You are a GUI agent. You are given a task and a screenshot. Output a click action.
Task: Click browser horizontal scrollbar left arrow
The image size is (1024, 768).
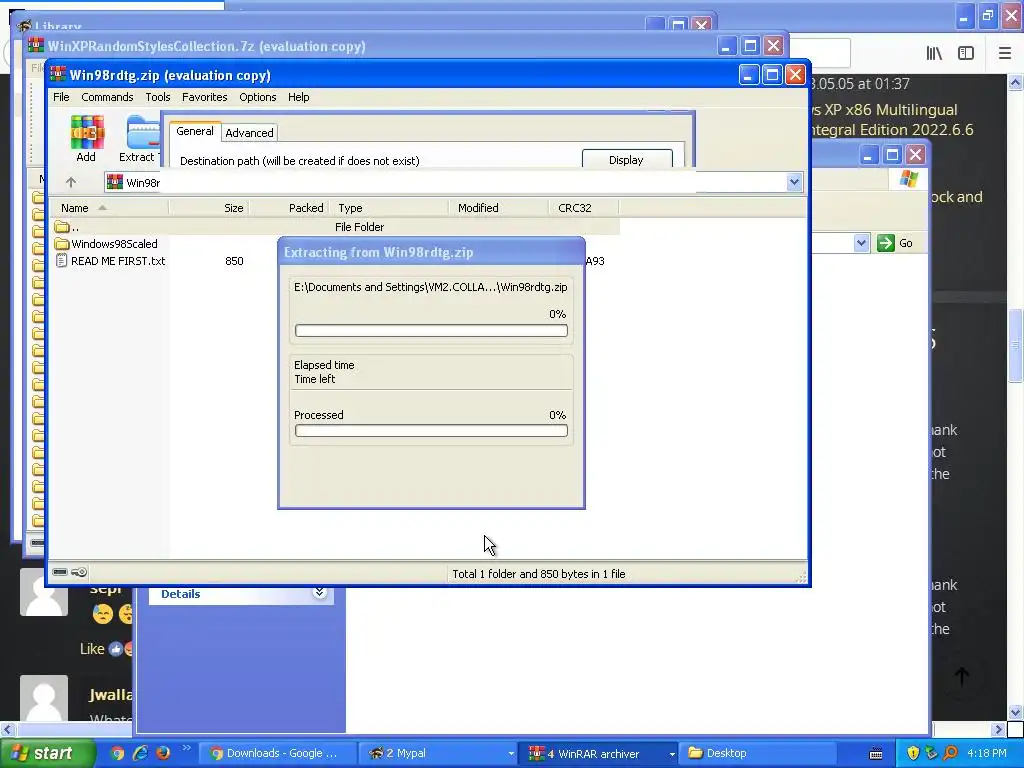(x=7, y=729)
